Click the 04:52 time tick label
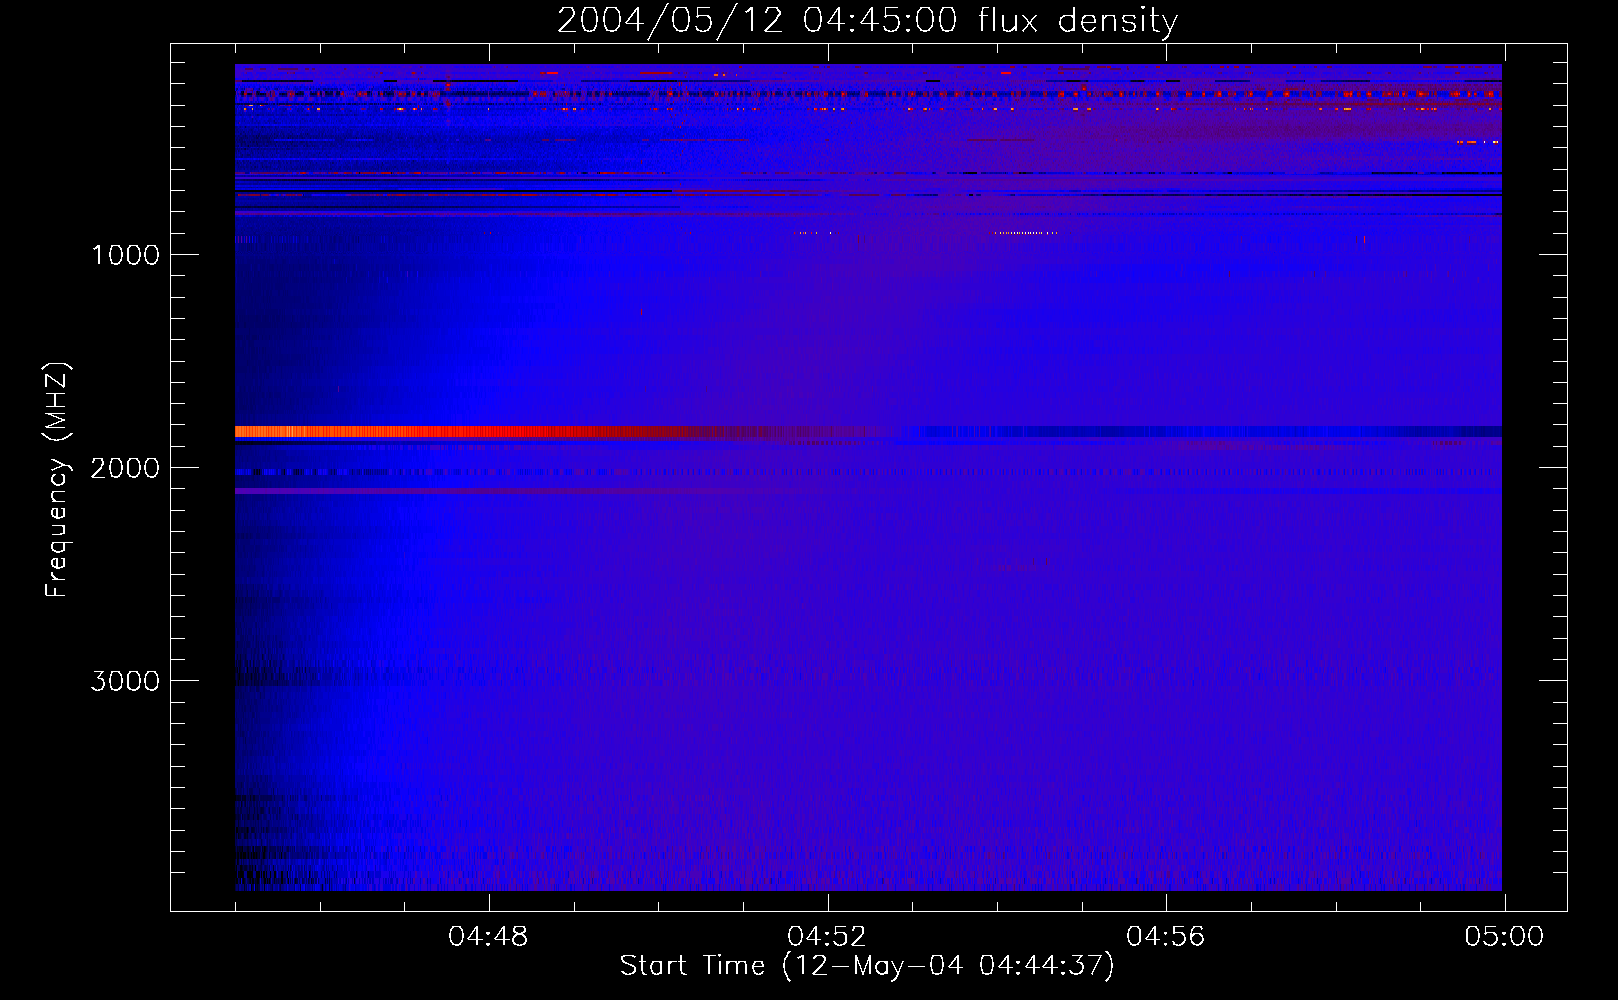1618x1000 pixels. pyautogui.click(x=827, y=937)
